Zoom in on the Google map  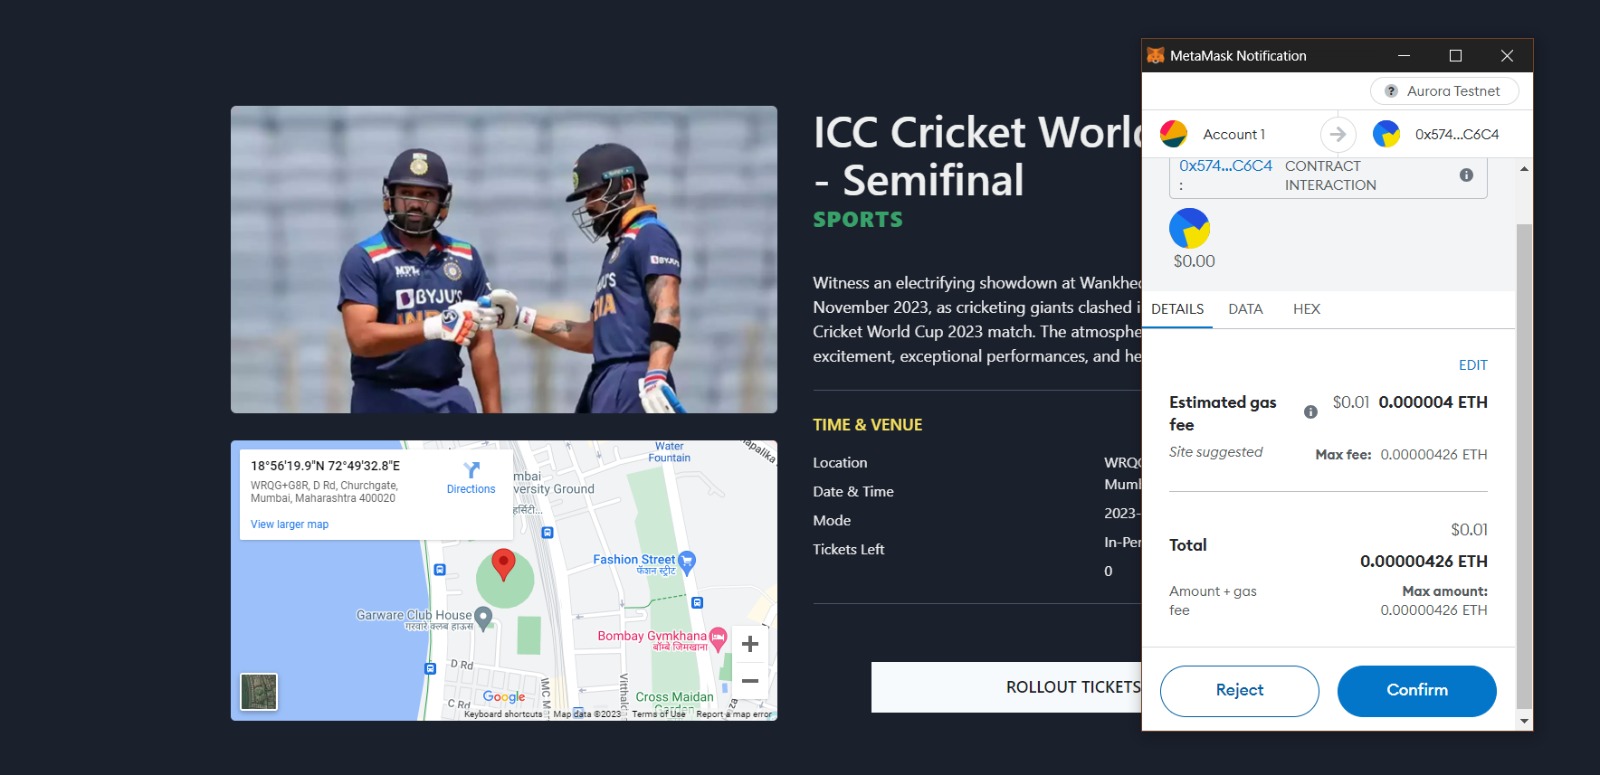coord(750,644)
